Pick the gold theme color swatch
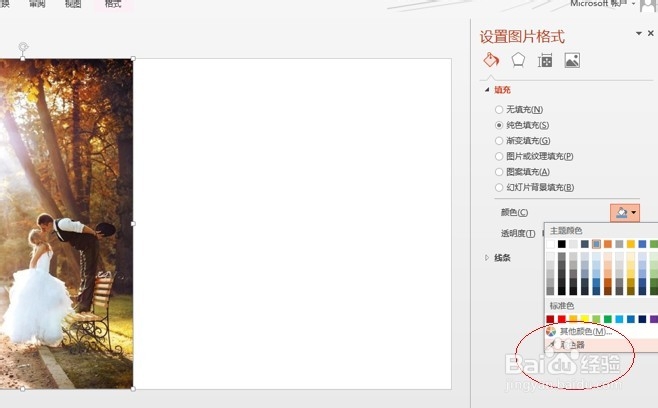This screenshot has width=658, height=408. [x=631, y=244]
